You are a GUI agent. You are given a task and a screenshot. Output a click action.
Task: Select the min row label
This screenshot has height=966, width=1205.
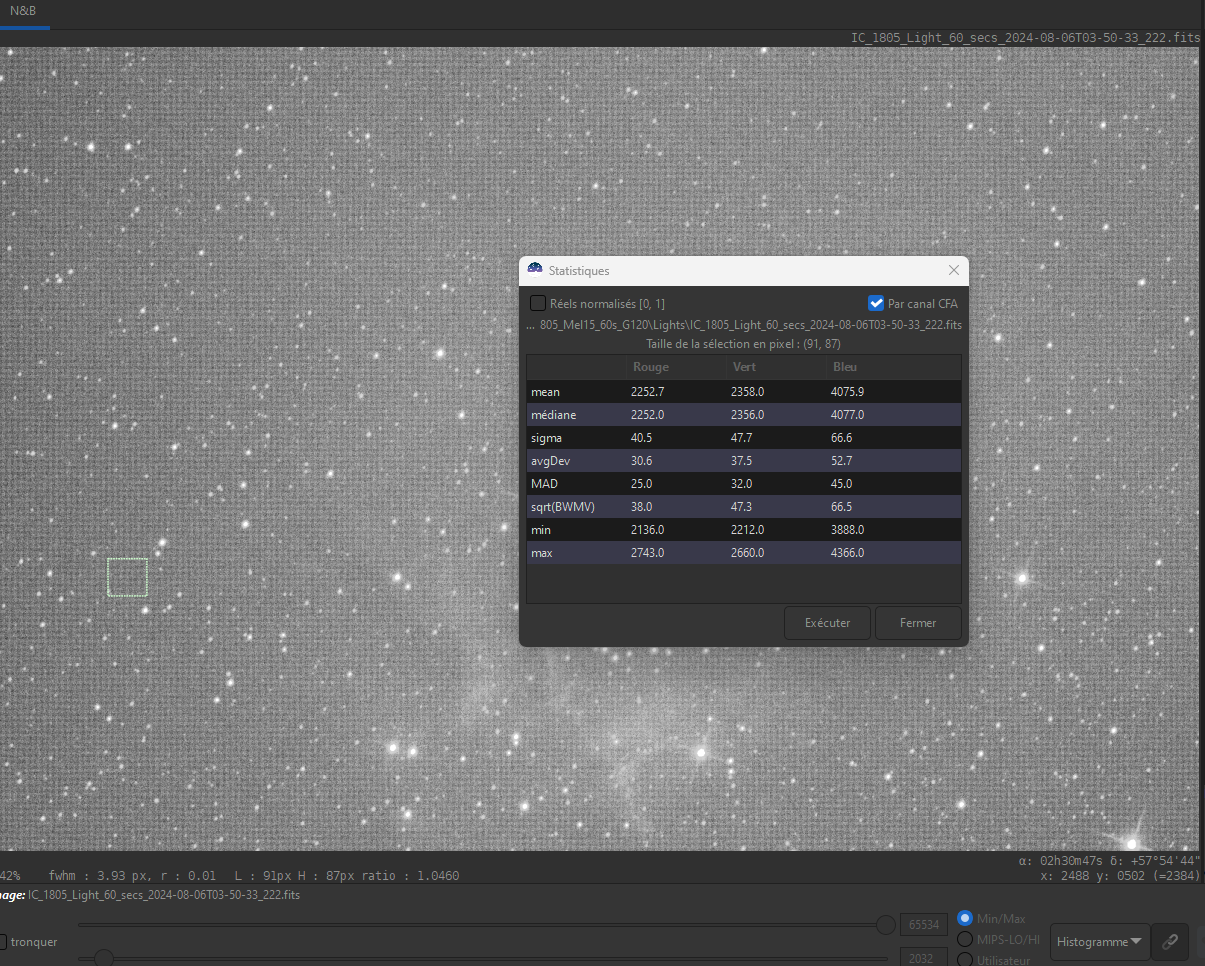(x=541, y=530)
